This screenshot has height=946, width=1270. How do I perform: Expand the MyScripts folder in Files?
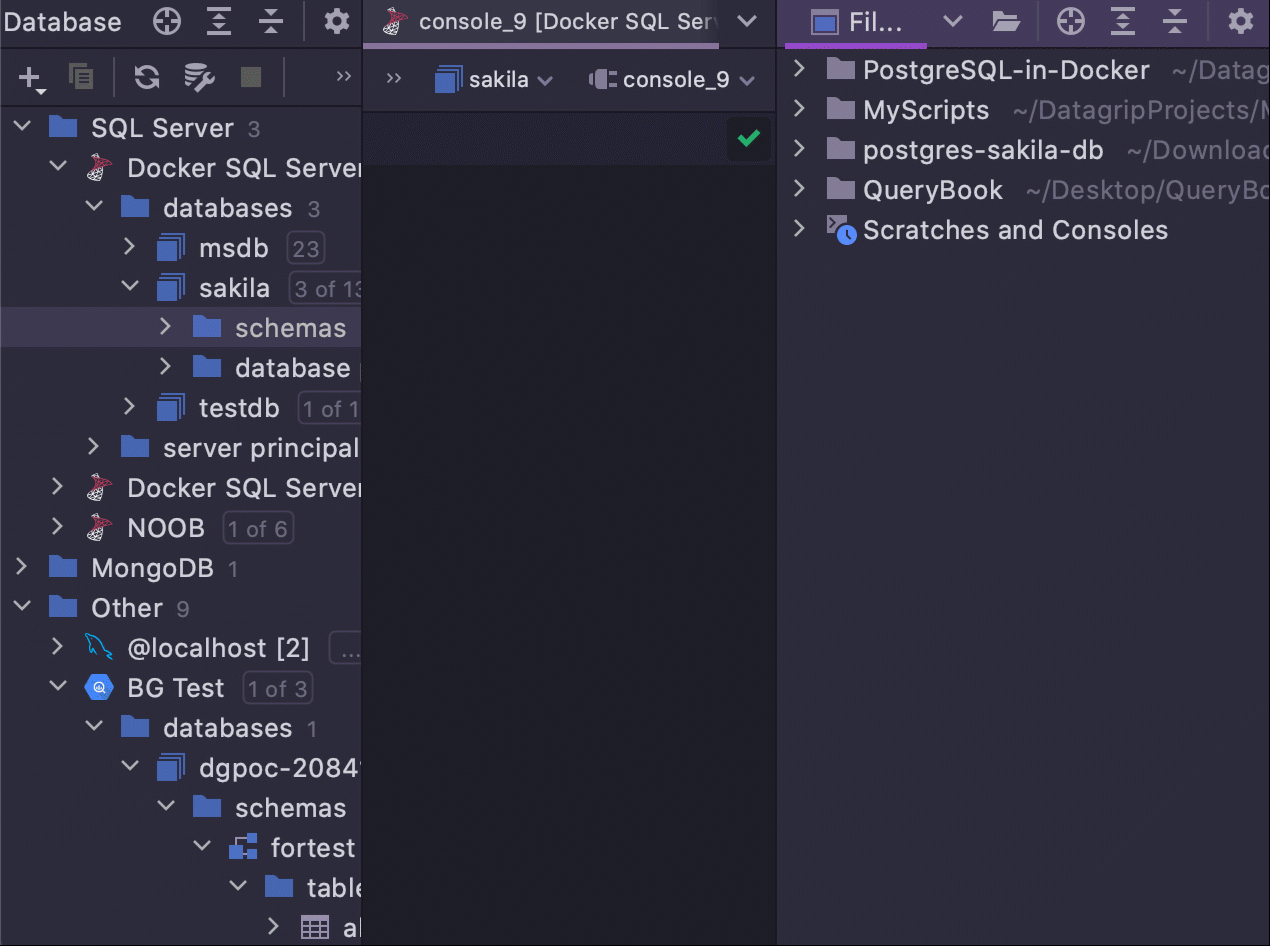(x=799, y=109)
